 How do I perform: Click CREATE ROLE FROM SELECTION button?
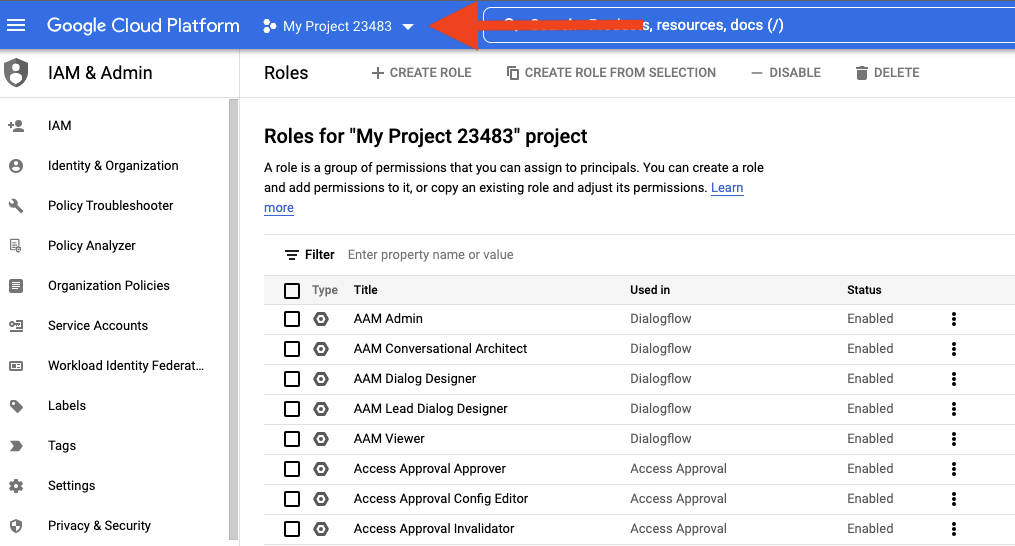[x=611, y=73]
